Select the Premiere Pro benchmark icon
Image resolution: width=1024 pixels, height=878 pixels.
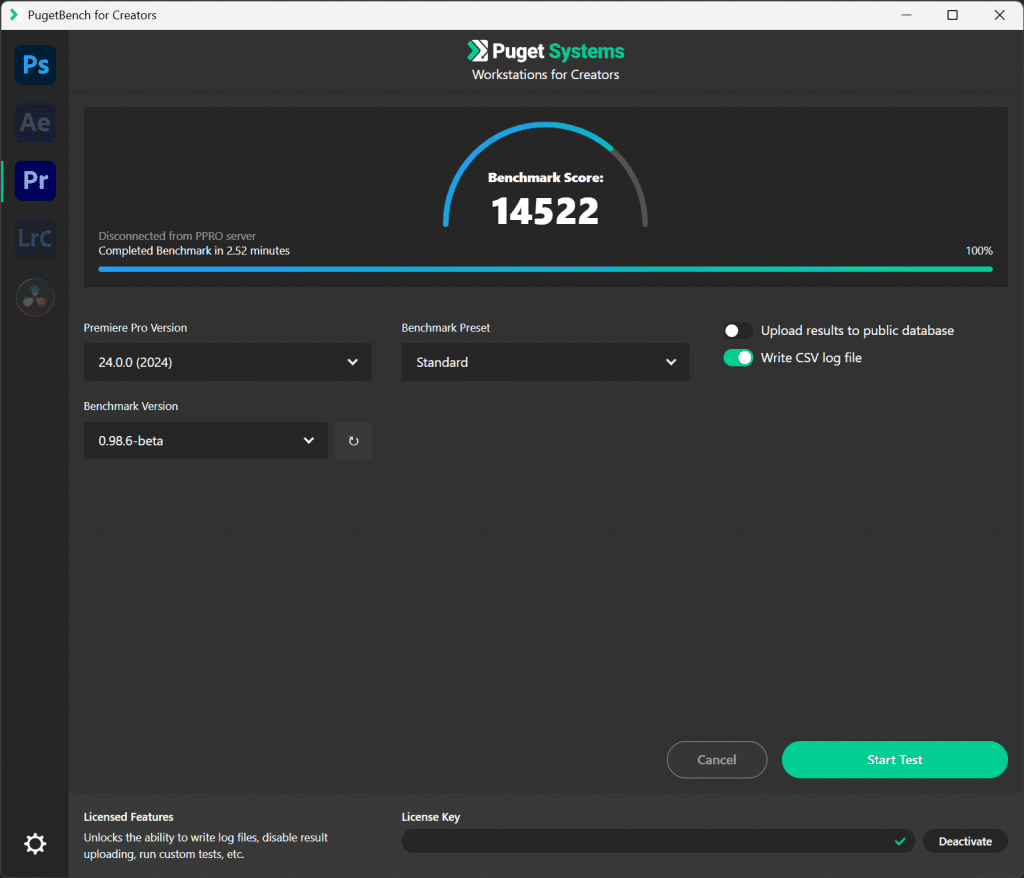pyautogui.click(x=36, y=181)
